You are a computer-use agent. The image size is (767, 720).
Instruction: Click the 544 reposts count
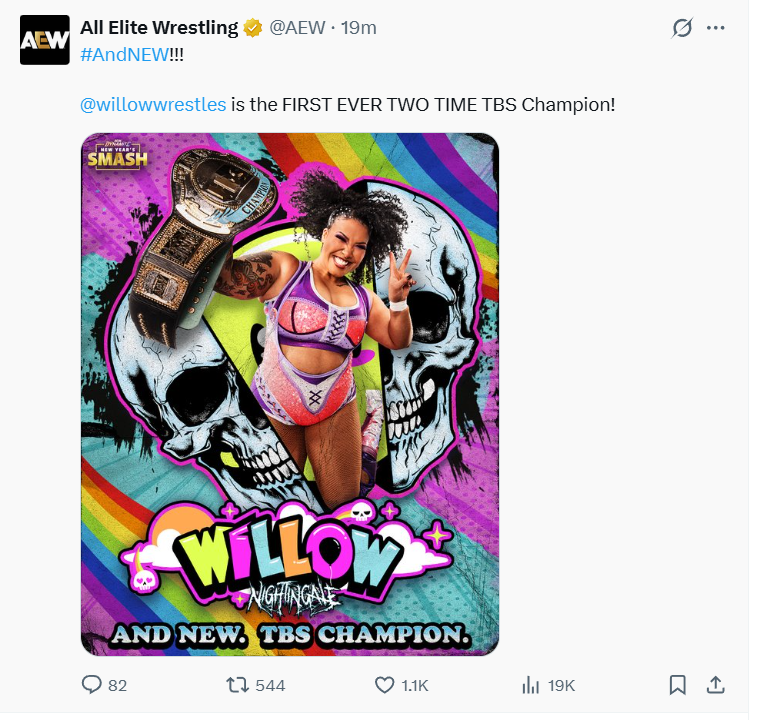pos(270,686)
